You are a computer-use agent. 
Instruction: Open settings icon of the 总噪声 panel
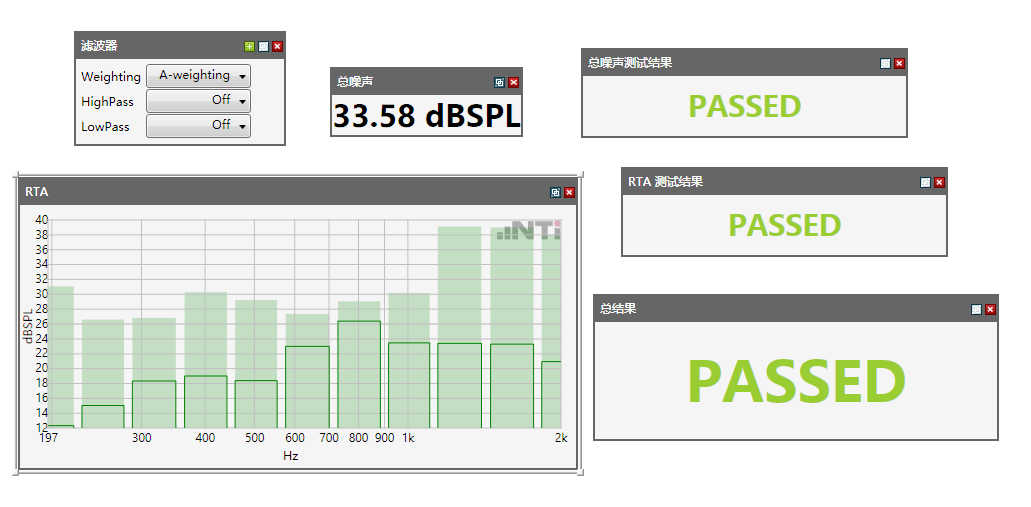coord(500,82)
